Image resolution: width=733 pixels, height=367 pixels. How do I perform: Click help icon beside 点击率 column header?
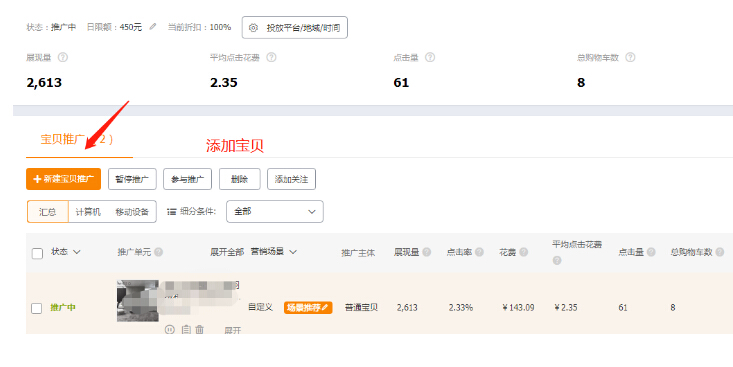(479, 252)
